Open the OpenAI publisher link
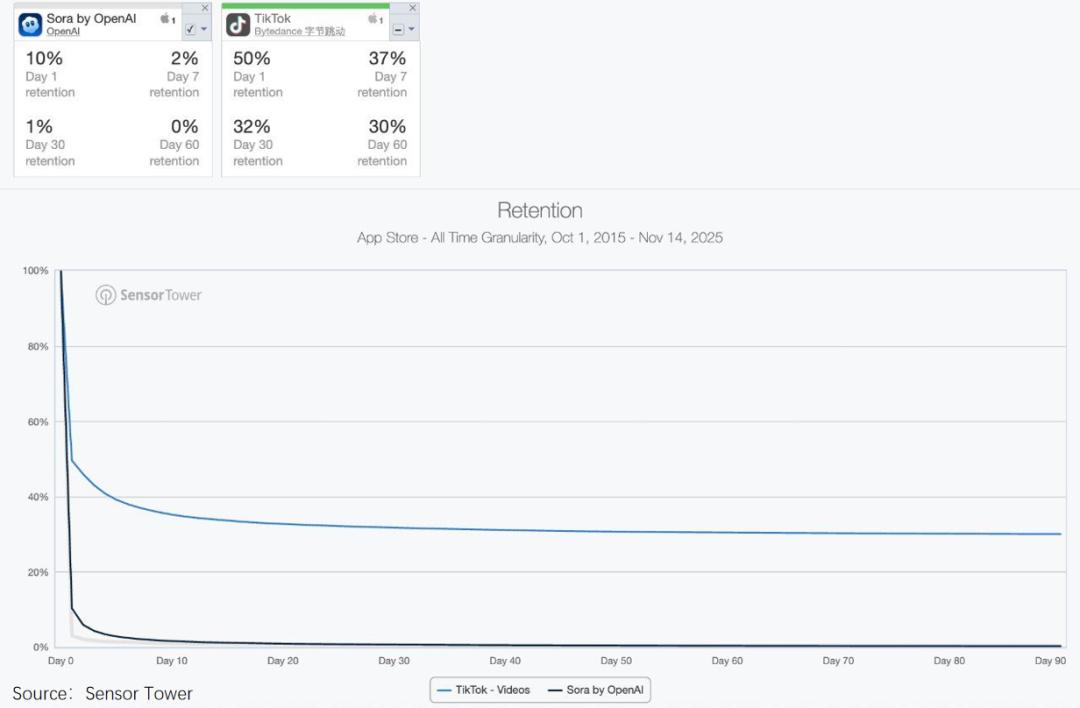 (62, 32)
